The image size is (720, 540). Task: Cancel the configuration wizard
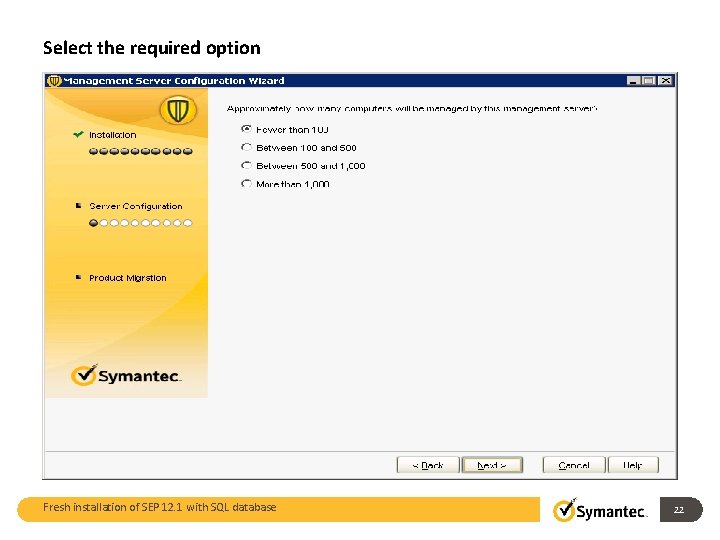pyautogui.click(x=574, y=465)
